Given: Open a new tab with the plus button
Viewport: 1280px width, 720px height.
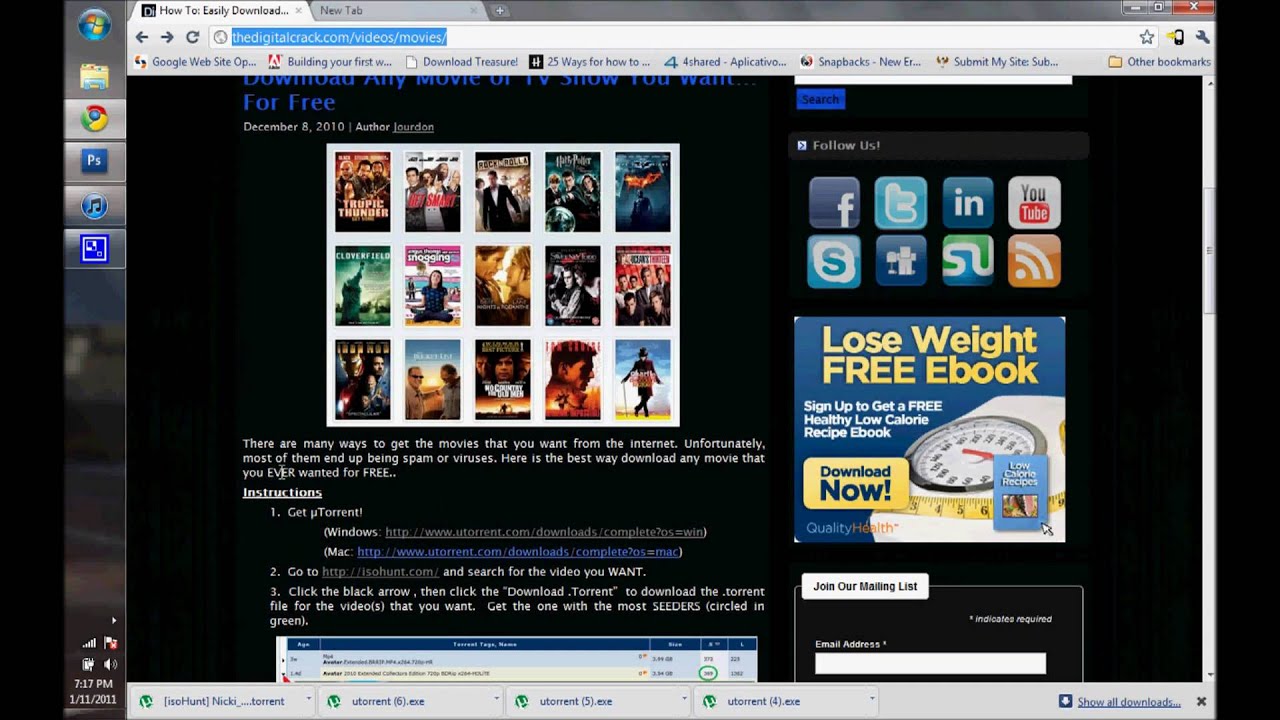Looking at the screenshot, I should (x=500, y=11).
